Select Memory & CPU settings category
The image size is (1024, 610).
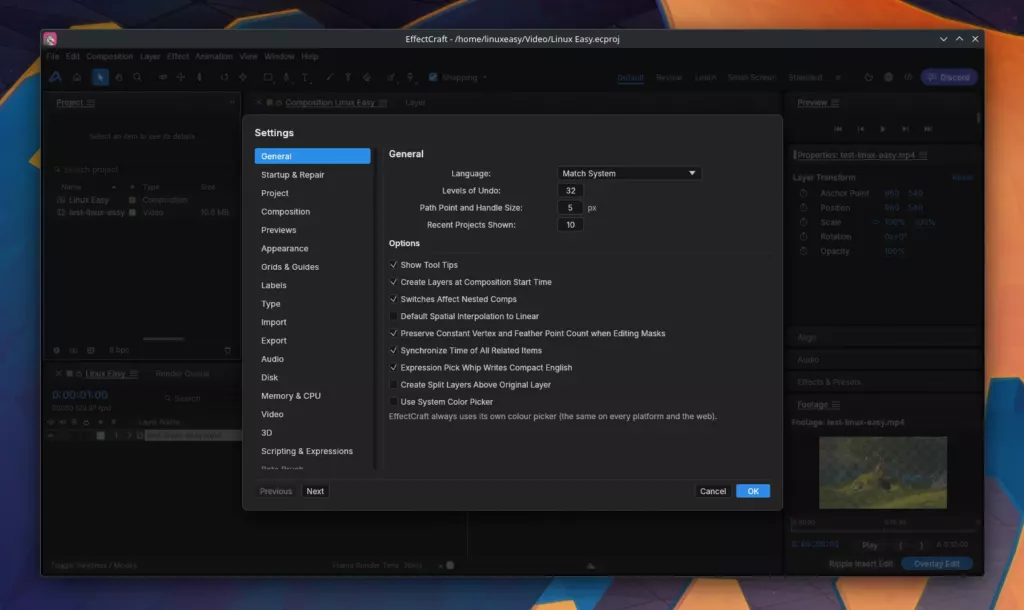[312, 396]
